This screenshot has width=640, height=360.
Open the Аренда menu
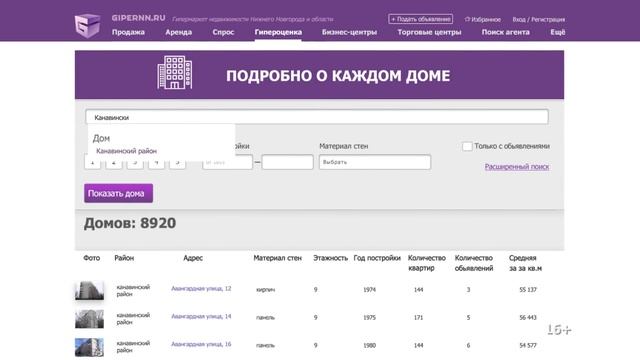click(x=178, y=32)
